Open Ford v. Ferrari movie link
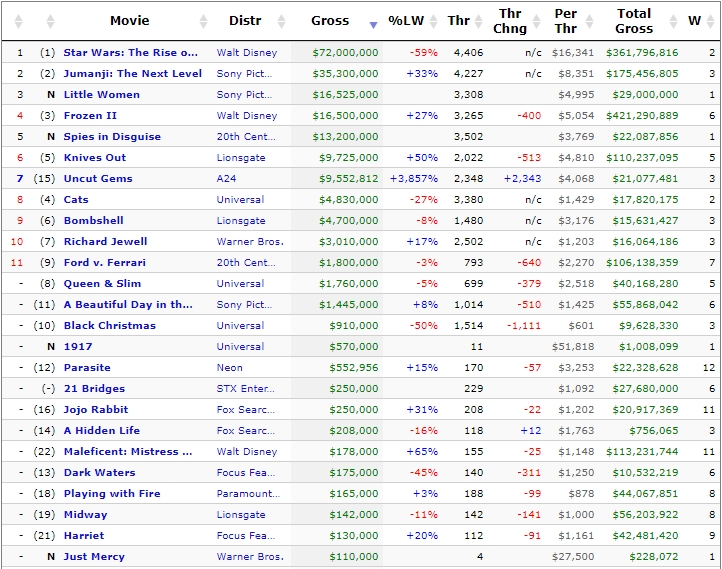The image size is (722, 569). tap(105, 263)
